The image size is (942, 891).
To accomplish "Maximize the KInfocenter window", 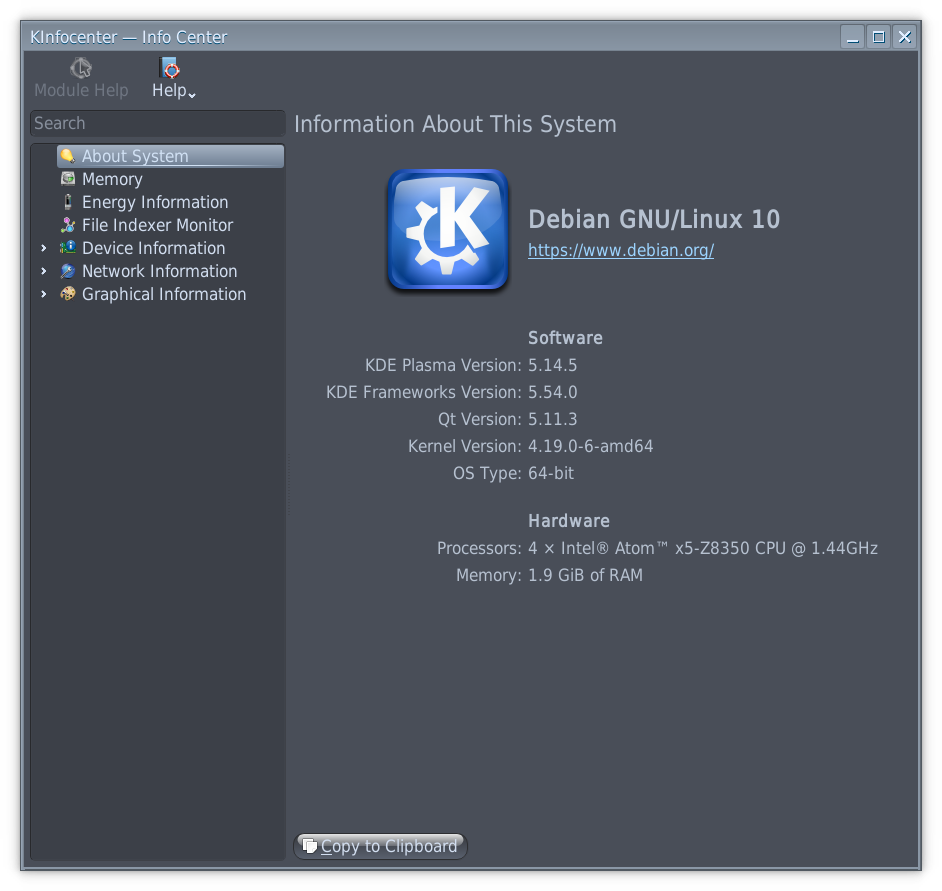I will (x=878, y=37).
